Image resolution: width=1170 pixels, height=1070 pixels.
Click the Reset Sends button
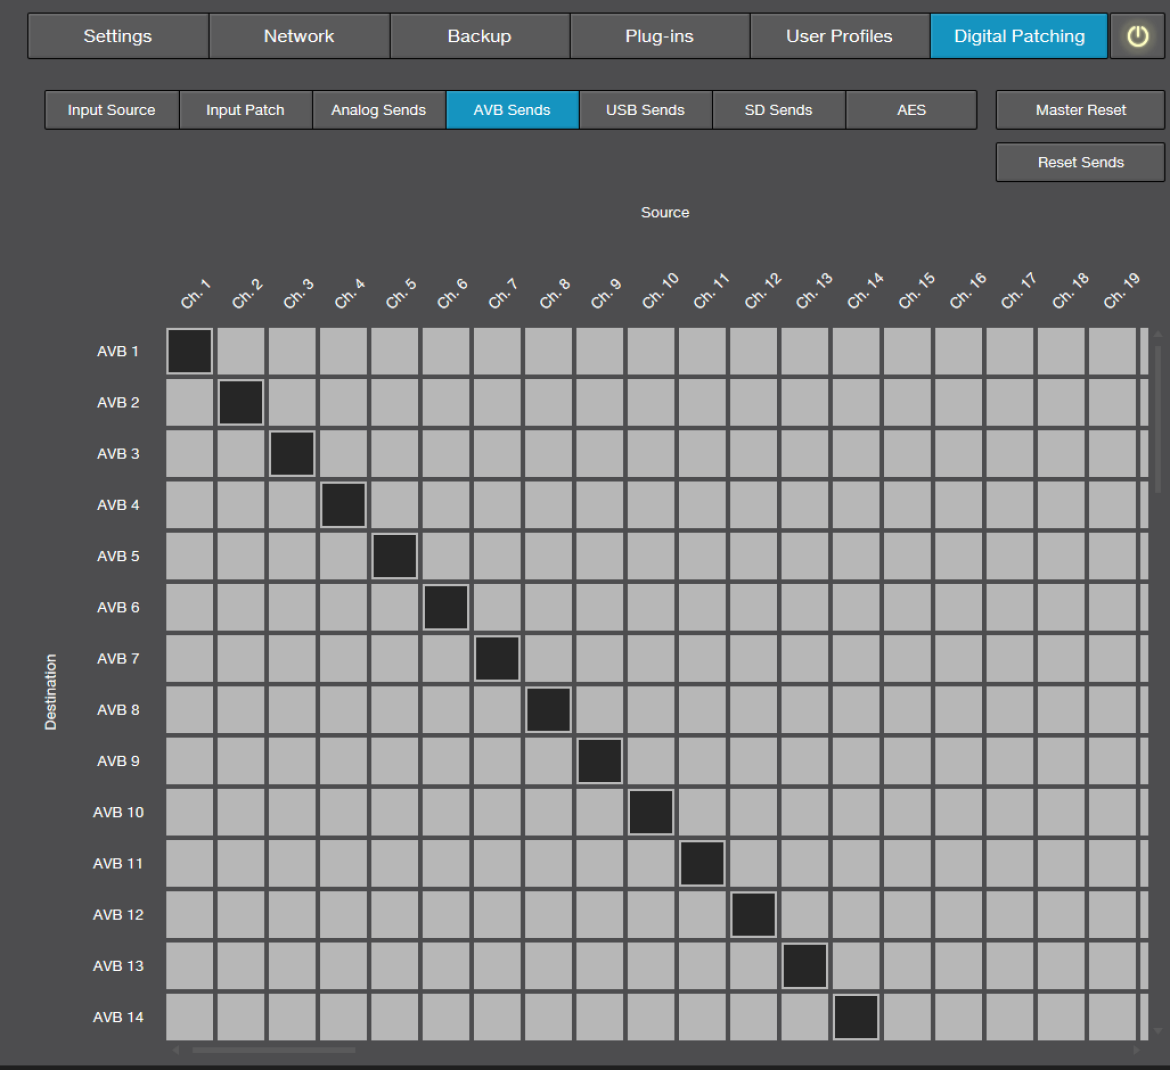(x=1080, y=162)
